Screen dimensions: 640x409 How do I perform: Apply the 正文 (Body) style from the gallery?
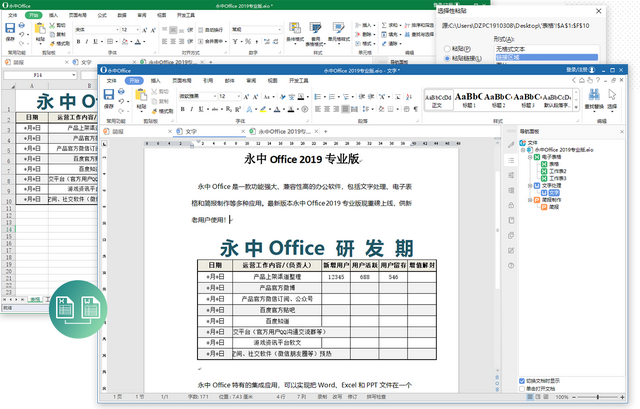(439, 100)
